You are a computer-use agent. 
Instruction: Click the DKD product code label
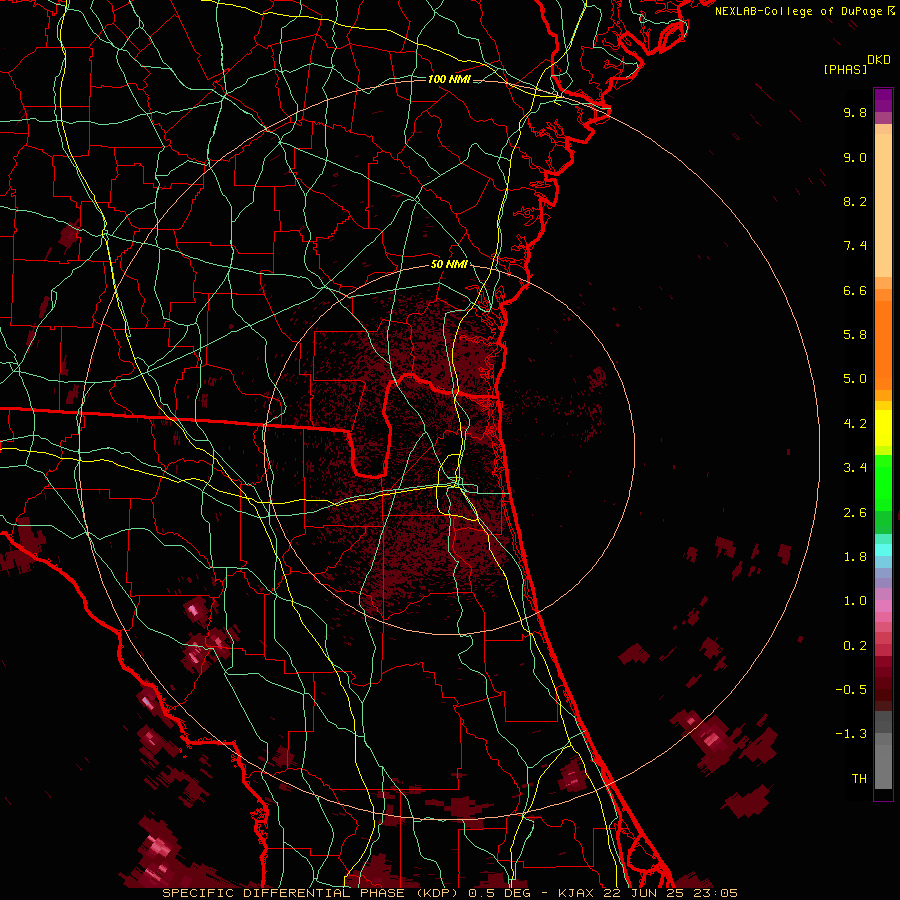879,60
